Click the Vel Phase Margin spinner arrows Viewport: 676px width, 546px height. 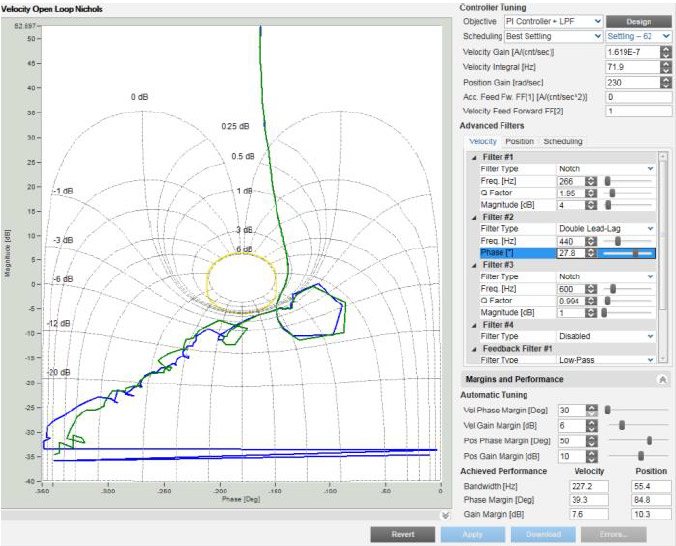point(591,410)
